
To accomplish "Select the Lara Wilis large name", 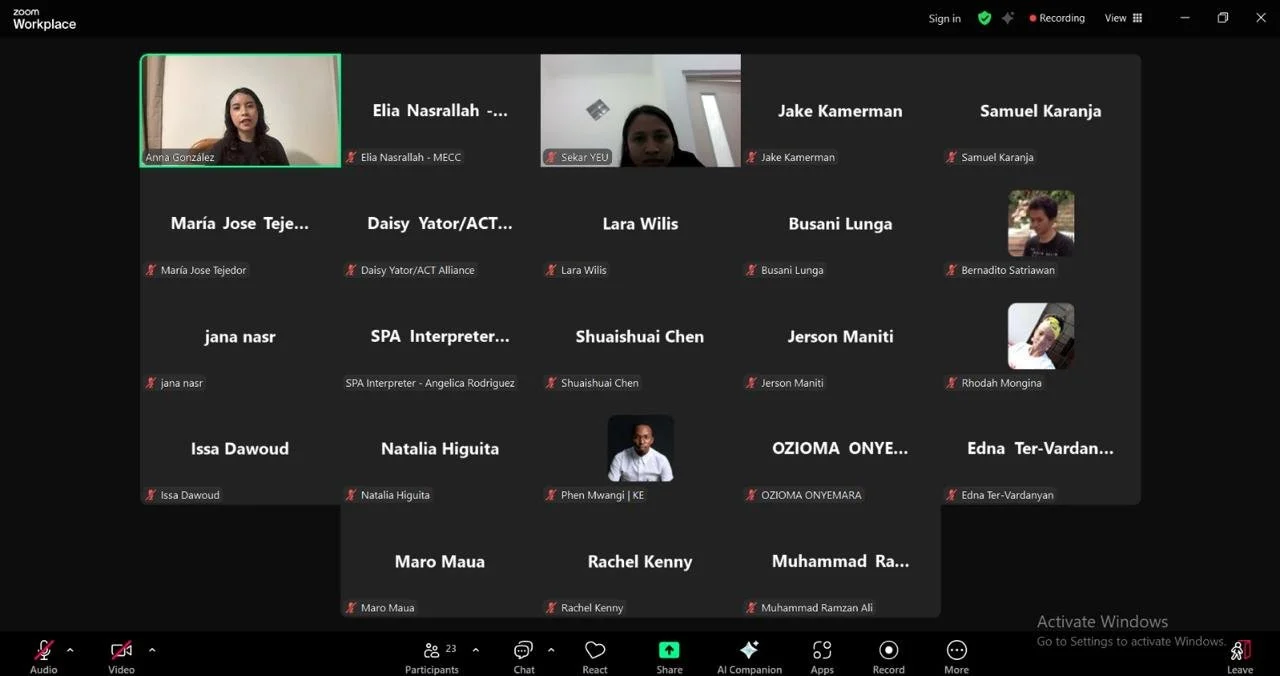I will pyautogui.click(x=640, y=224).
